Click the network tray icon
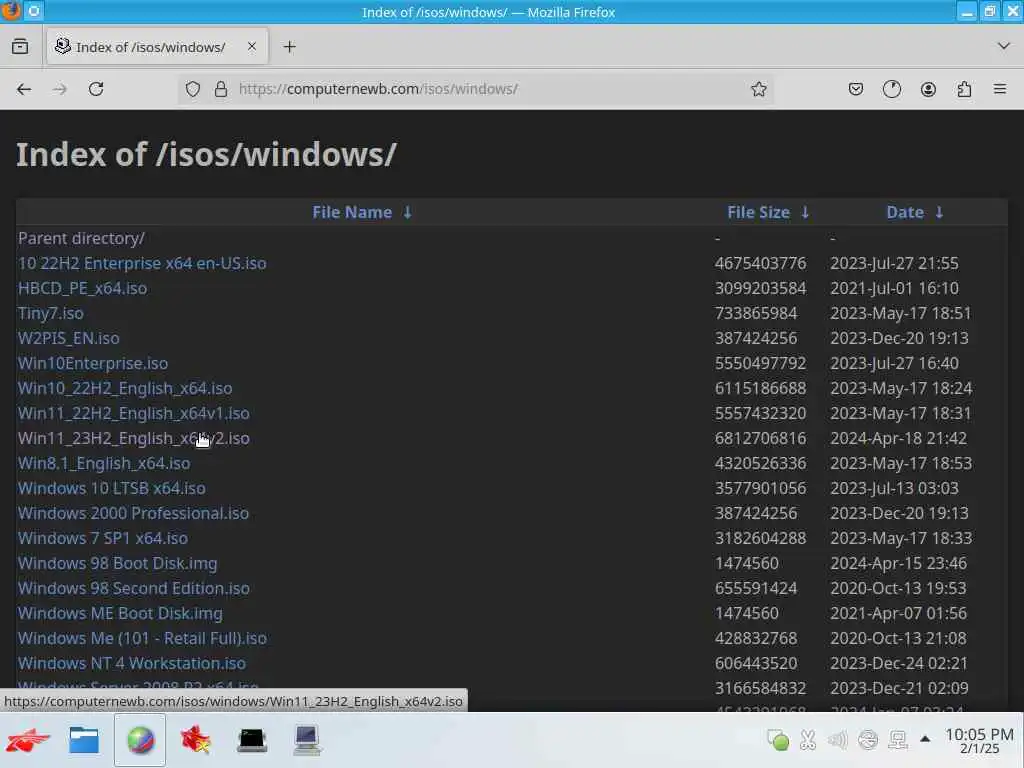Image resolution: width=1024 pixels, height=768 pixels. [898, 739]
